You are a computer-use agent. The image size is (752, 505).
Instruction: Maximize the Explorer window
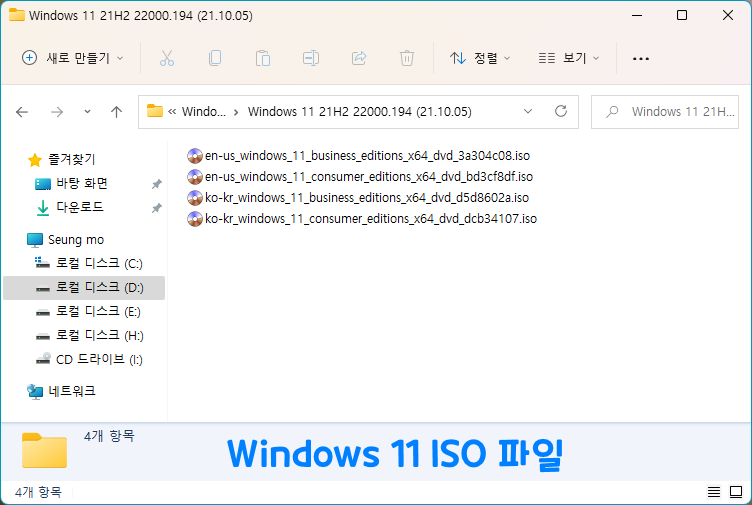coord(682,15)
